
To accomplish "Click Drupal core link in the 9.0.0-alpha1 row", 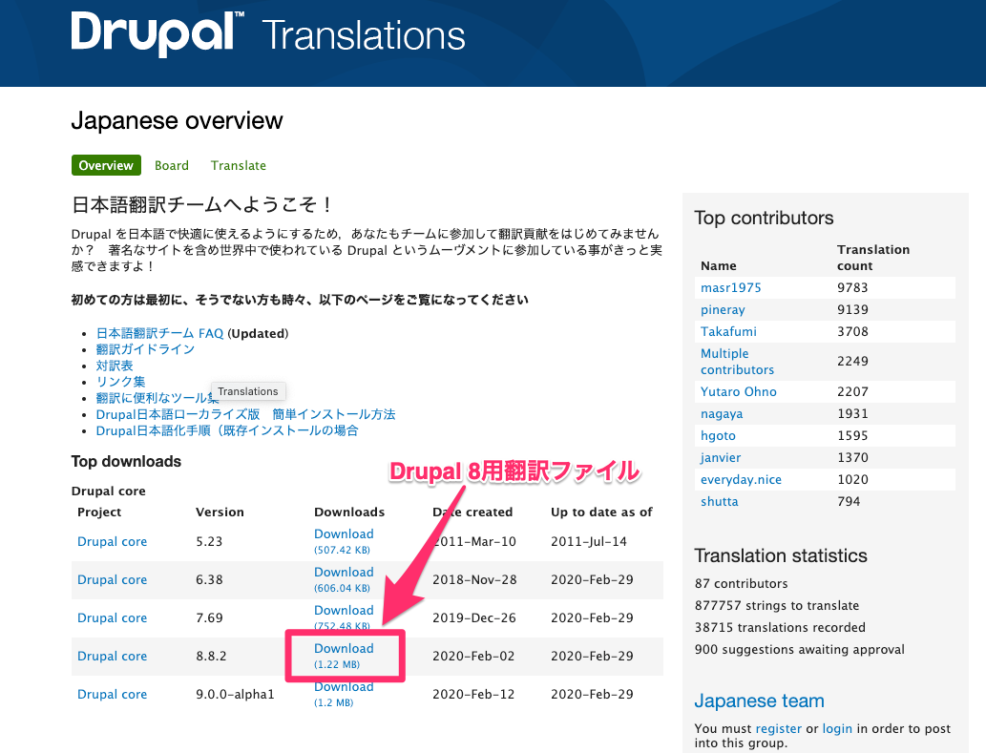I will 112,694.
